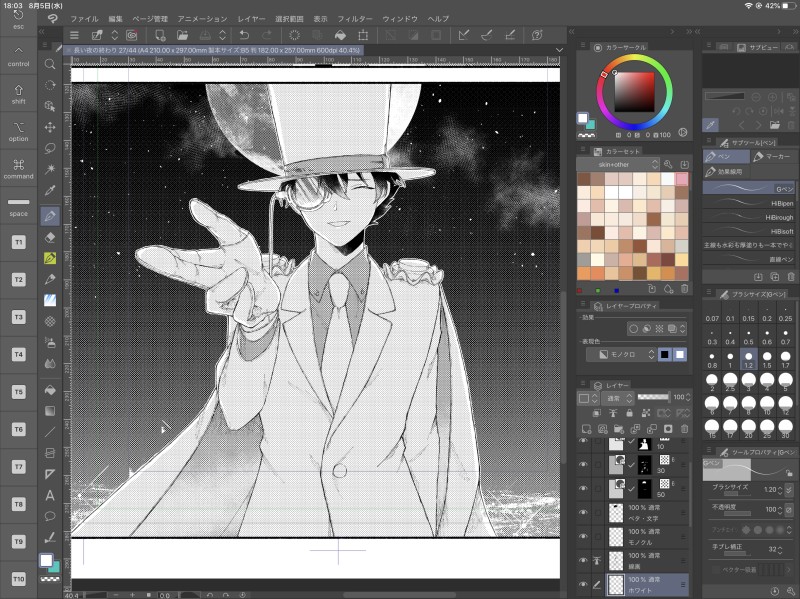Click the Scale/Rotate transform icon
800x599 pixels.
(363, 35)
